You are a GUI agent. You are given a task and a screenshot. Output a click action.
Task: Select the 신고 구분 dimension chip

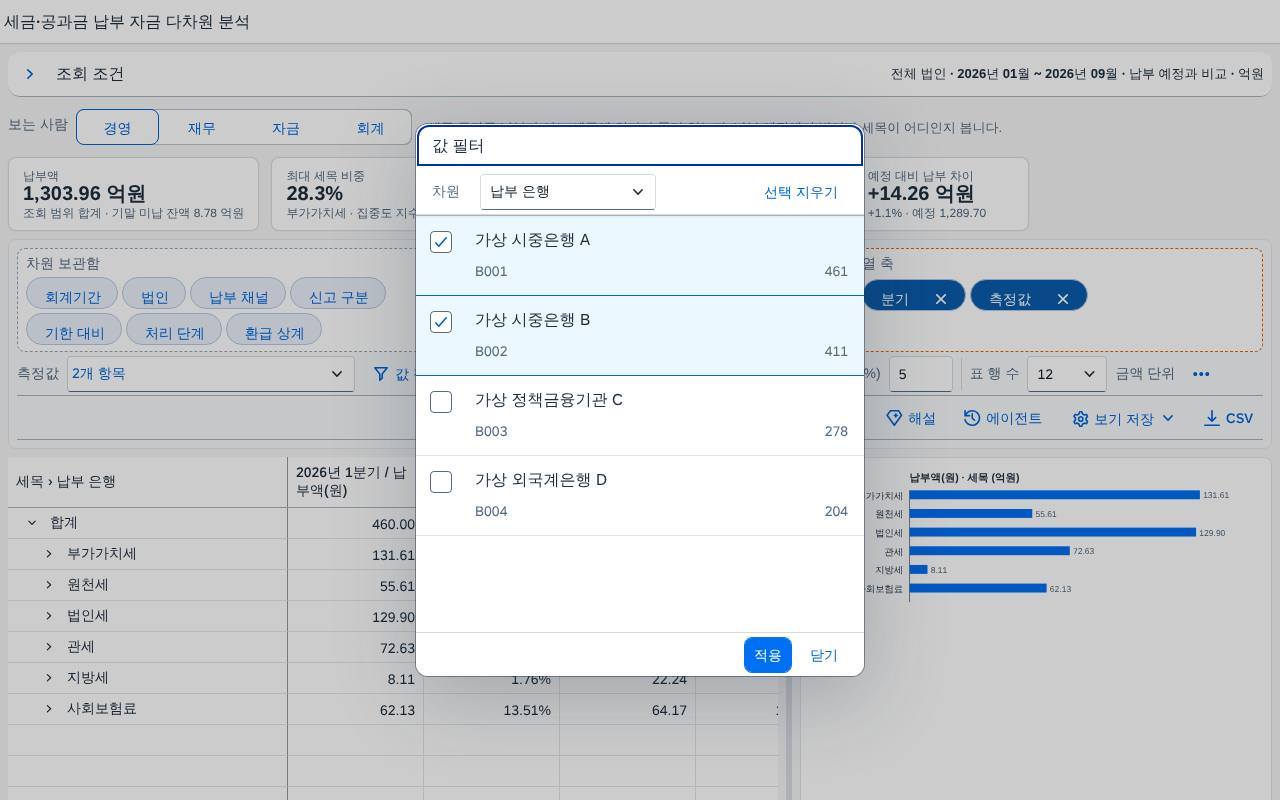(x=338, y=294)
